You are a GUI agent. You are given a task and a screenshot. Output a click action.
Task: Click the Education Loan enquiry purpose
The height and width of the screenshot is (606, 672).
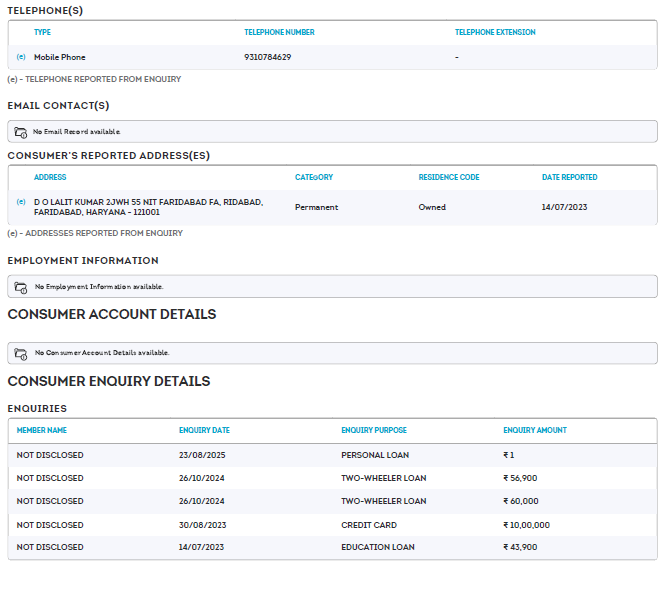(x=377, y=547)
